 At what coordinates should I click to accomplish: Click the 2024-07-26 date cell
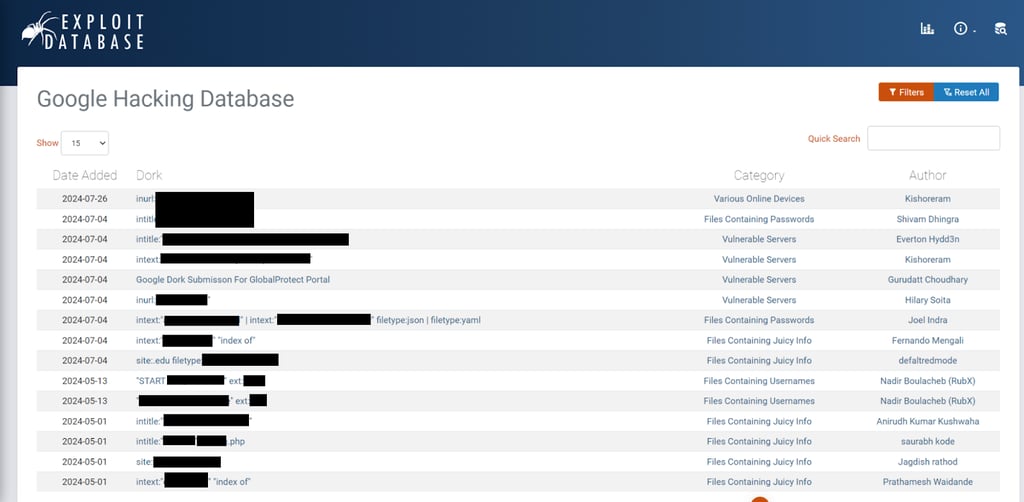coord(85,198)
